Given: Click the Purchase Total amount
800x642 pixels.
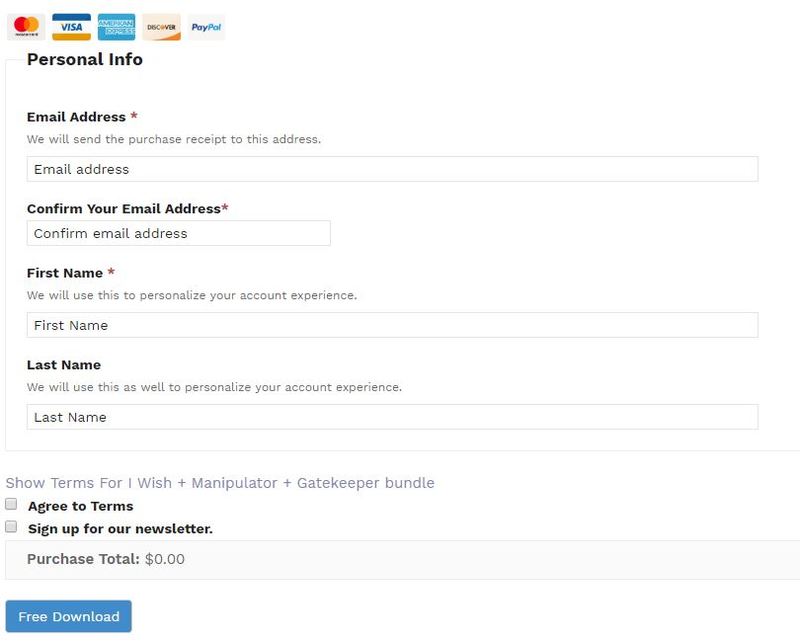Looking at the screenshot, I should (x=165, y=560).
